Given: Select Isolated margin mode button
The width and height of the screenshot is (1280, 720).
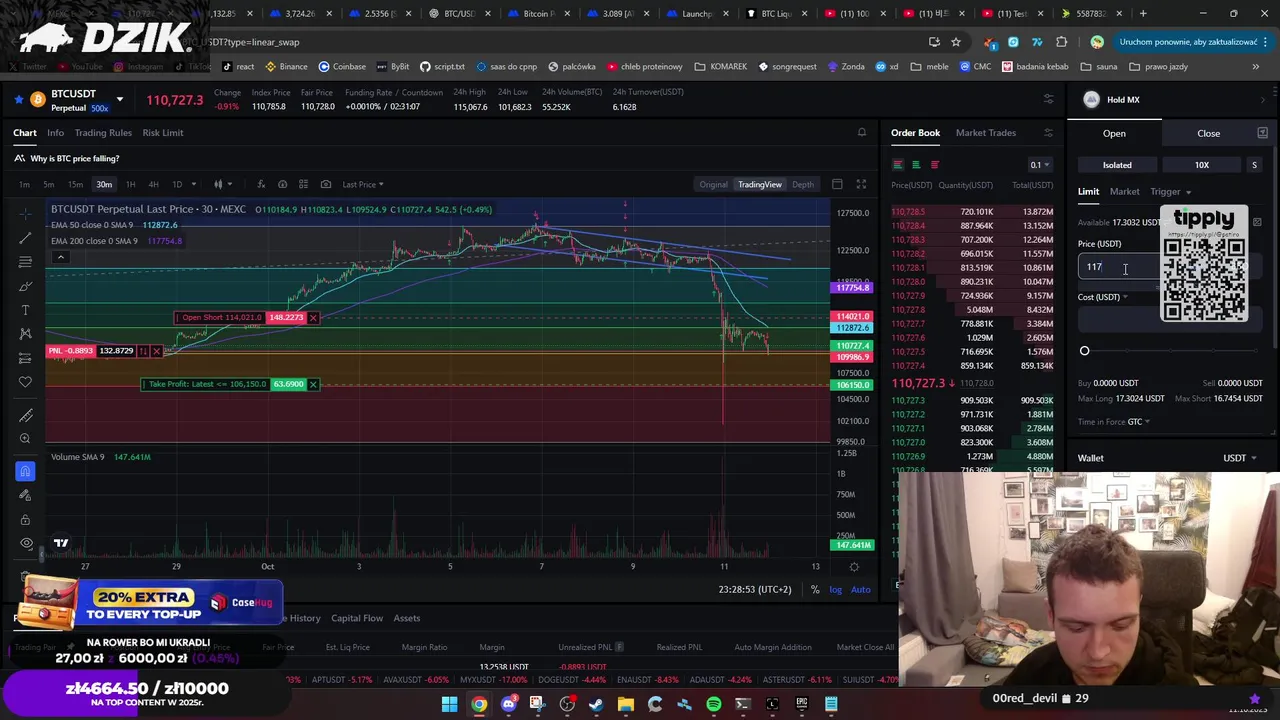Looking at the screenshot, I should 1117,165.
